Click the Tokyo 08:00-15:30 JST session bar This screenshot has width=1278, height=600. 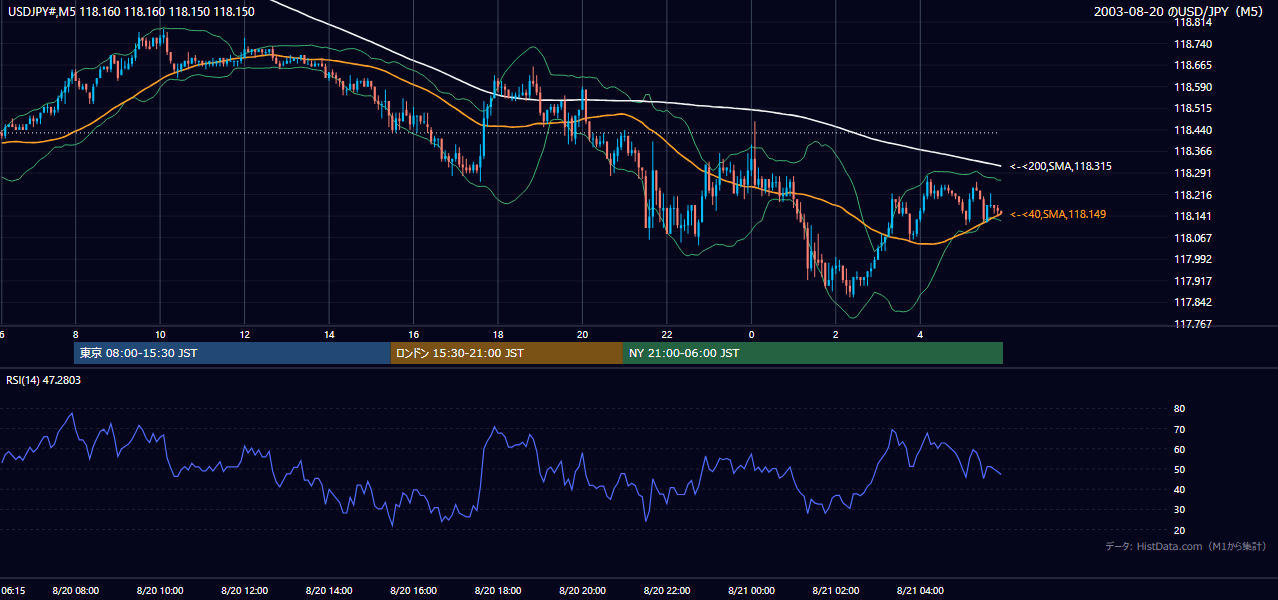[232, 353]
